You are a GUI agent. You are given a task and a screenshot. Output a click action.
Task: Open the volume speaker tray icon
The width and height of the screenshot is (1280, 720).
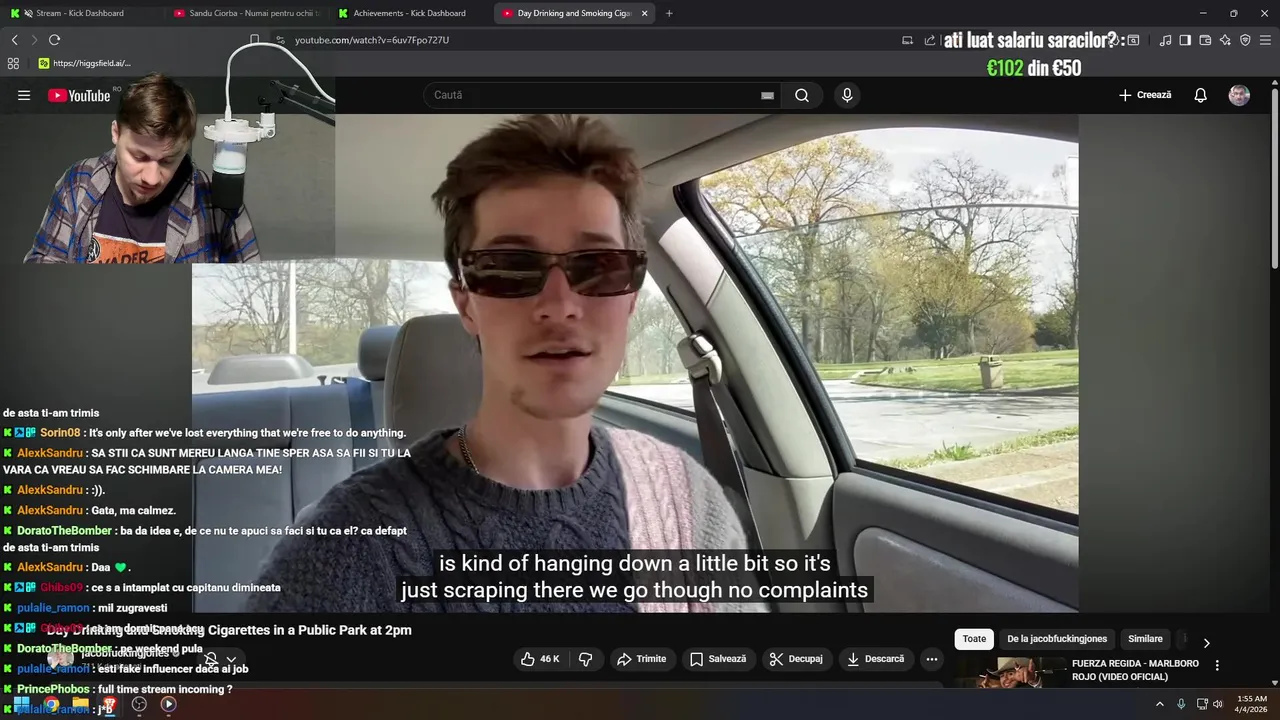pyautogui.click(x=1218, y=704)
